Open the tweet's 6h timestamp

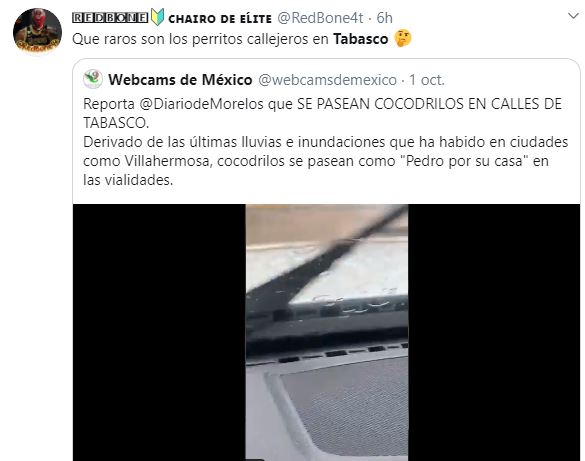pos(384,18)
